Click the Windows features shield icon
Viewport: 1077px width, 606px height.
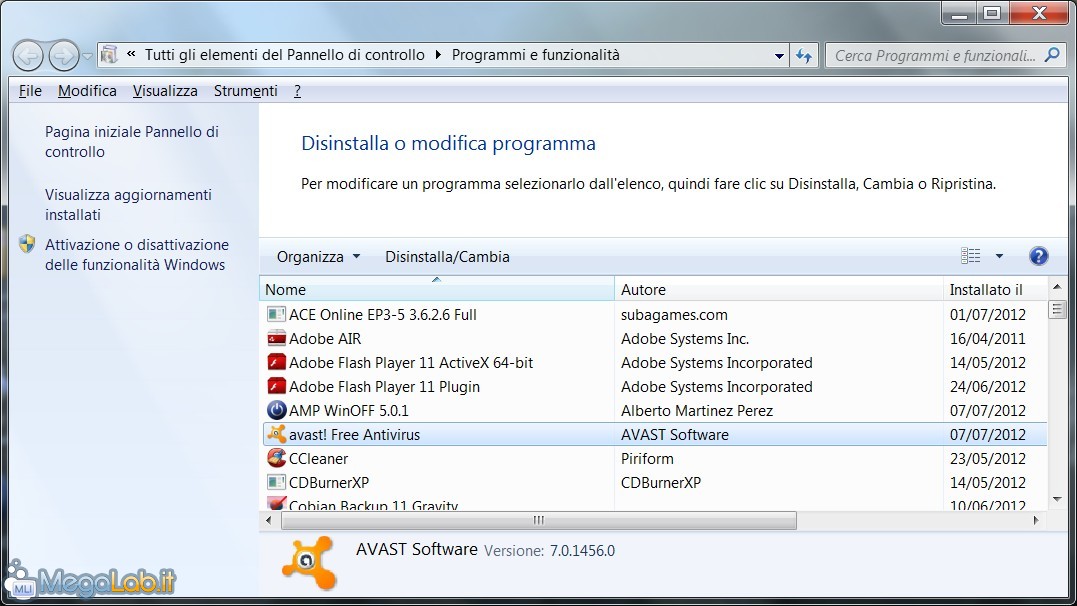point(27,244)
